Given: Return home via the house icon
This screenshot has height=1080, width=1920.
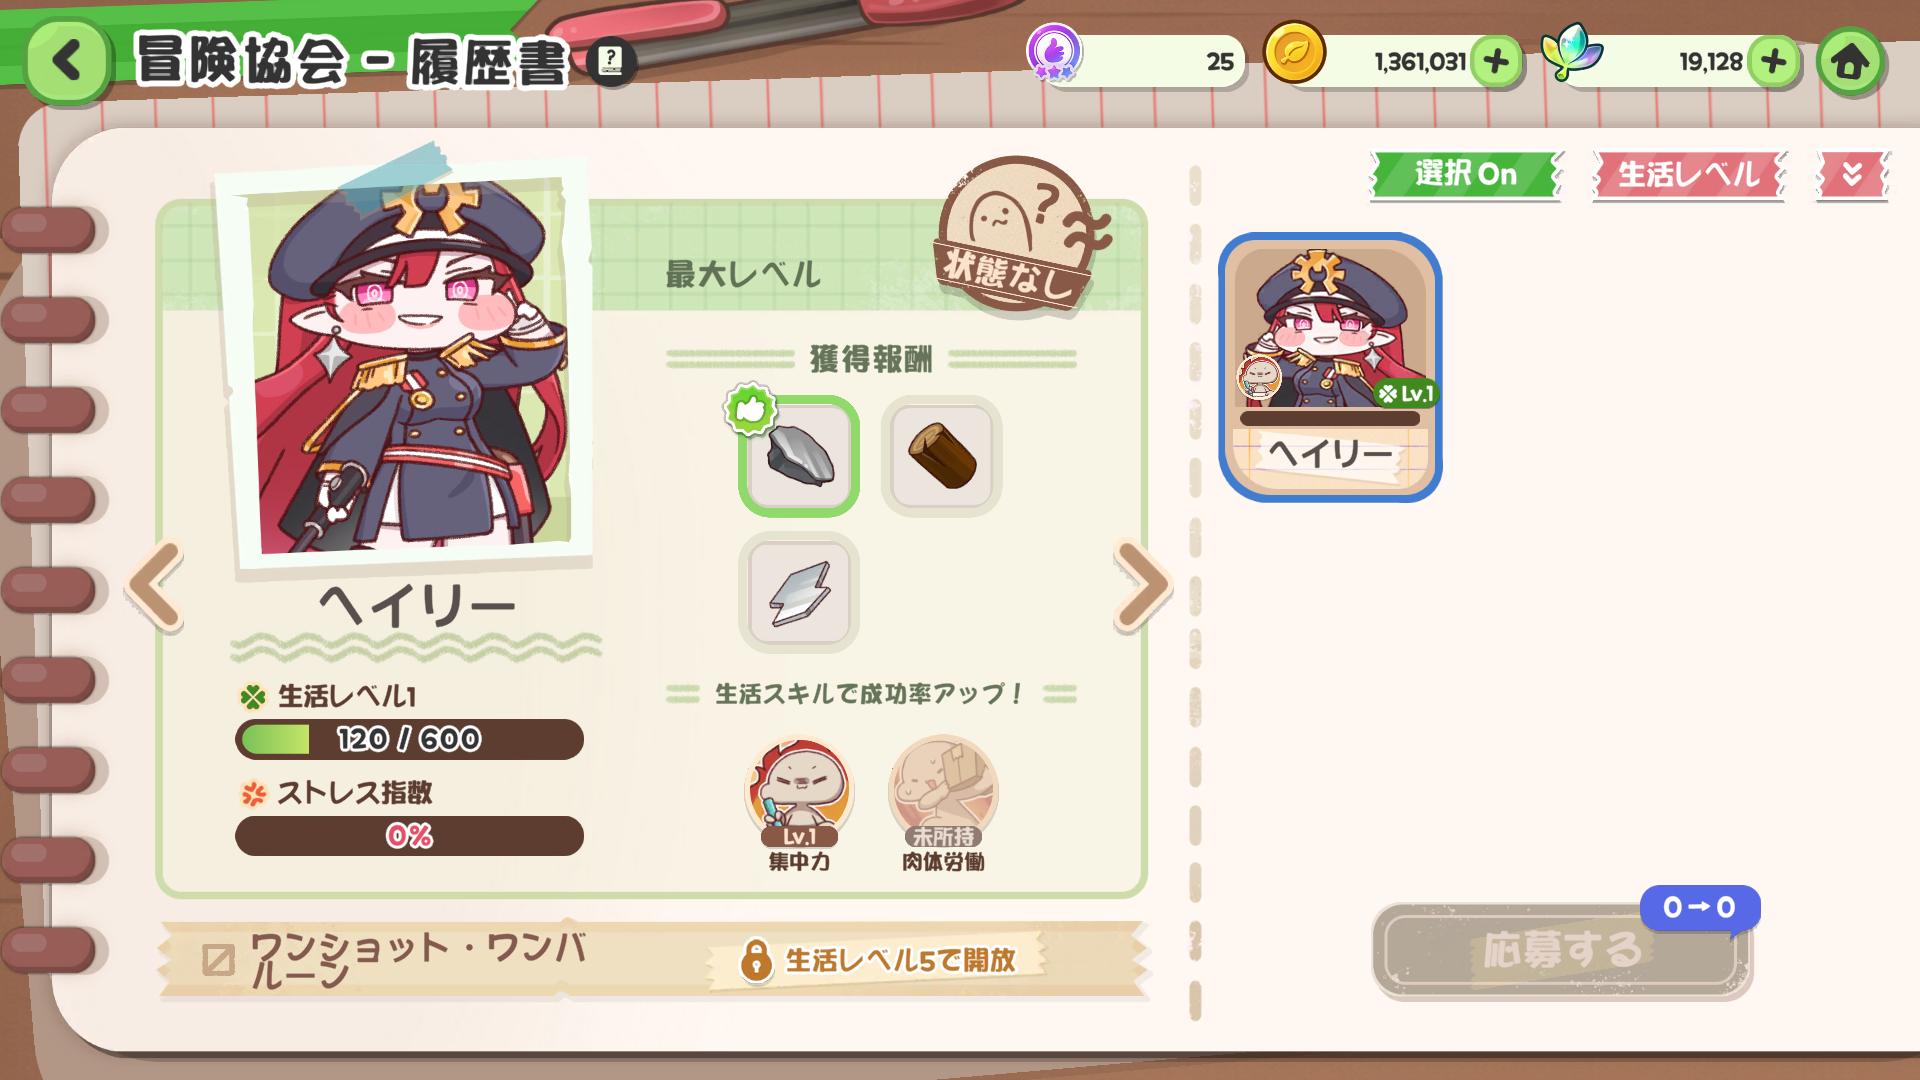Looking at the screenshot, I should coord(1850,62).
